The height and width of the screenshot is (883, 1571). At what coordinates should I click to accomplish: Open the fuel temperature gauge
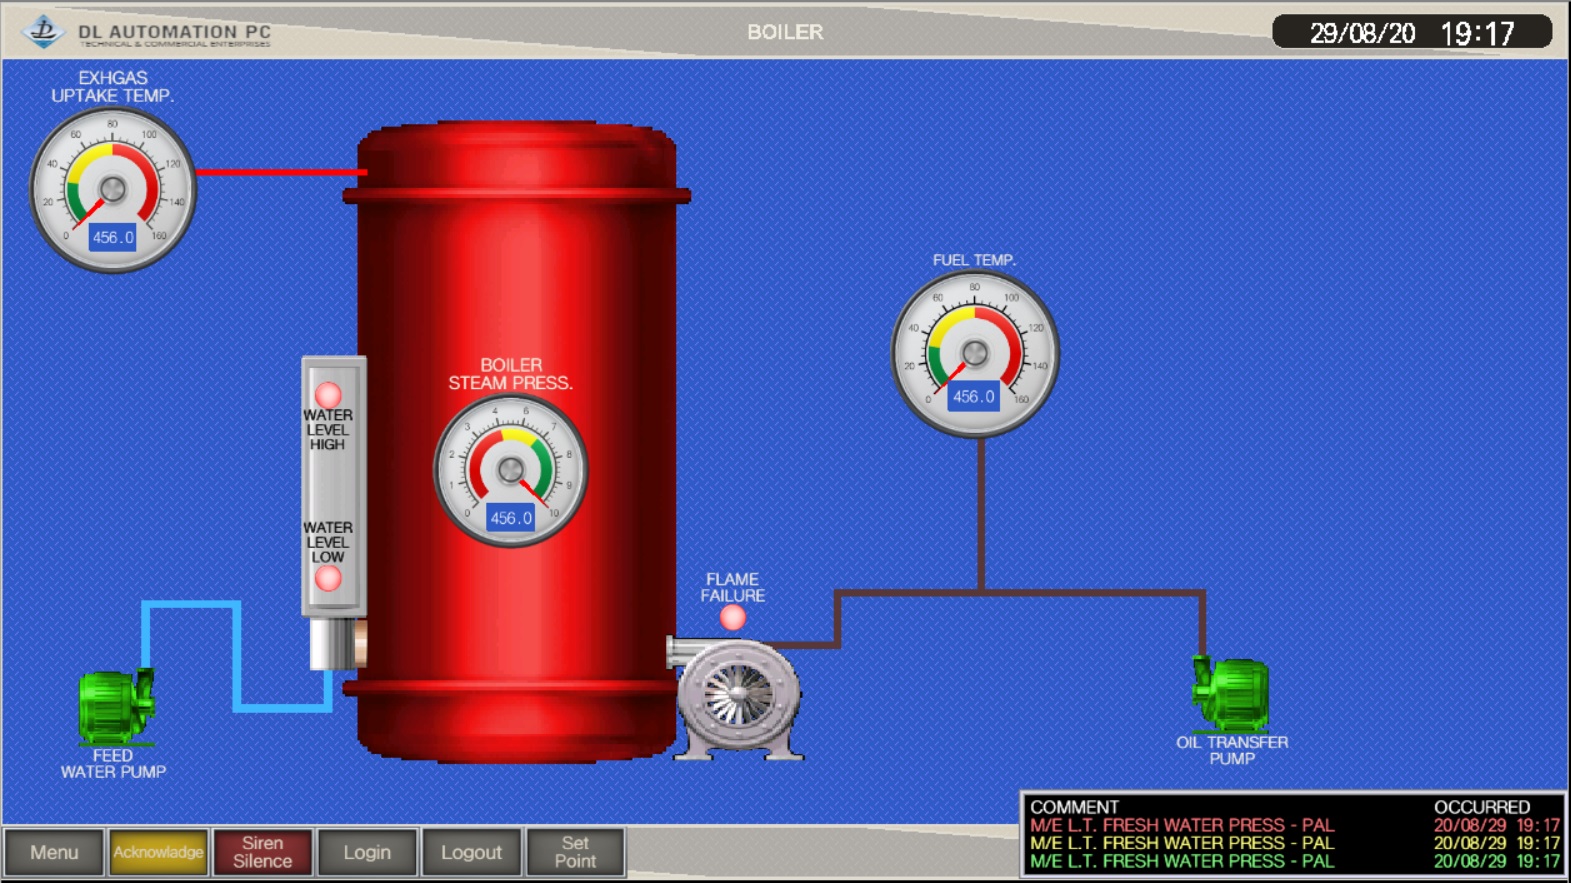(x=974, y=353)
